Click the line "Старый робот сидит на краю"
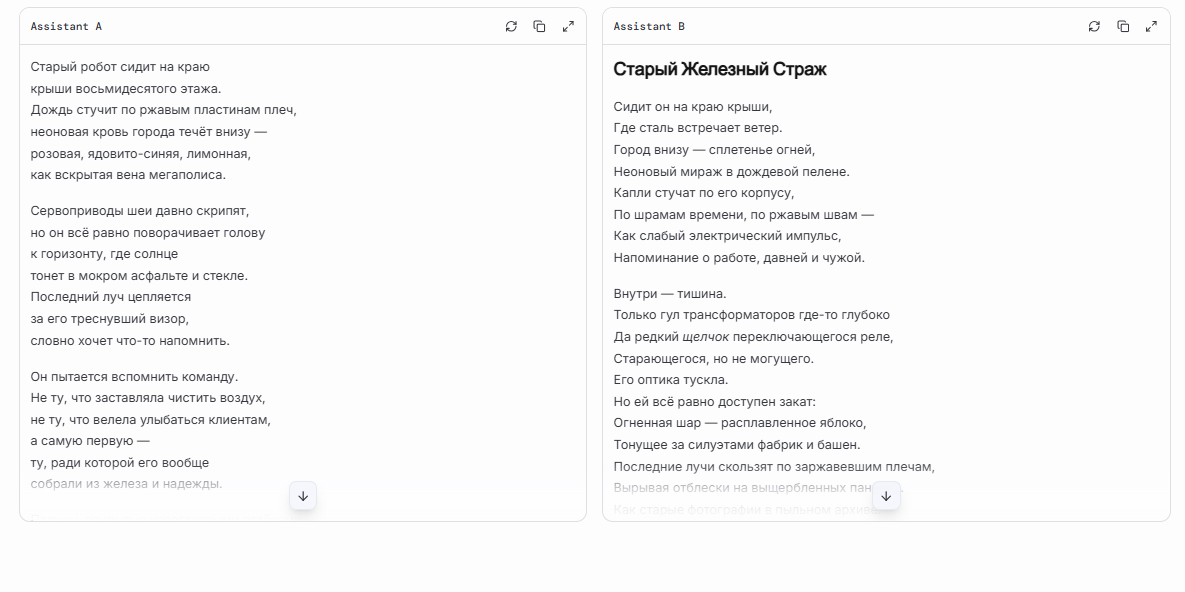The image size is (1185, 592). coord(120,67)
